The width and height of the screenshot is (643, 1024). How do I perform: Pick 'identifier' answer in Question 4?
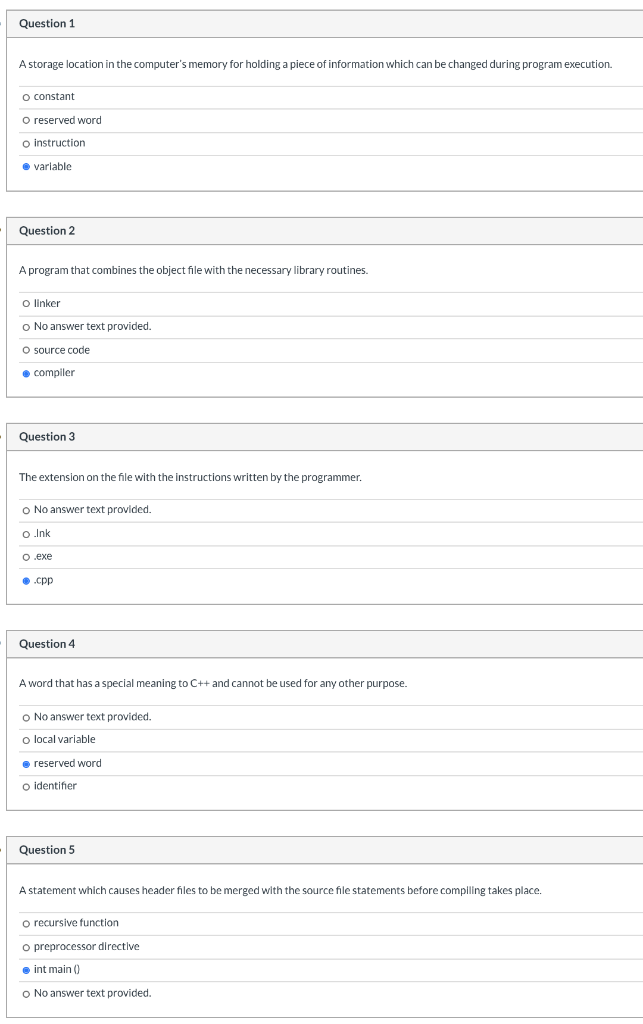tap(26, 787)
